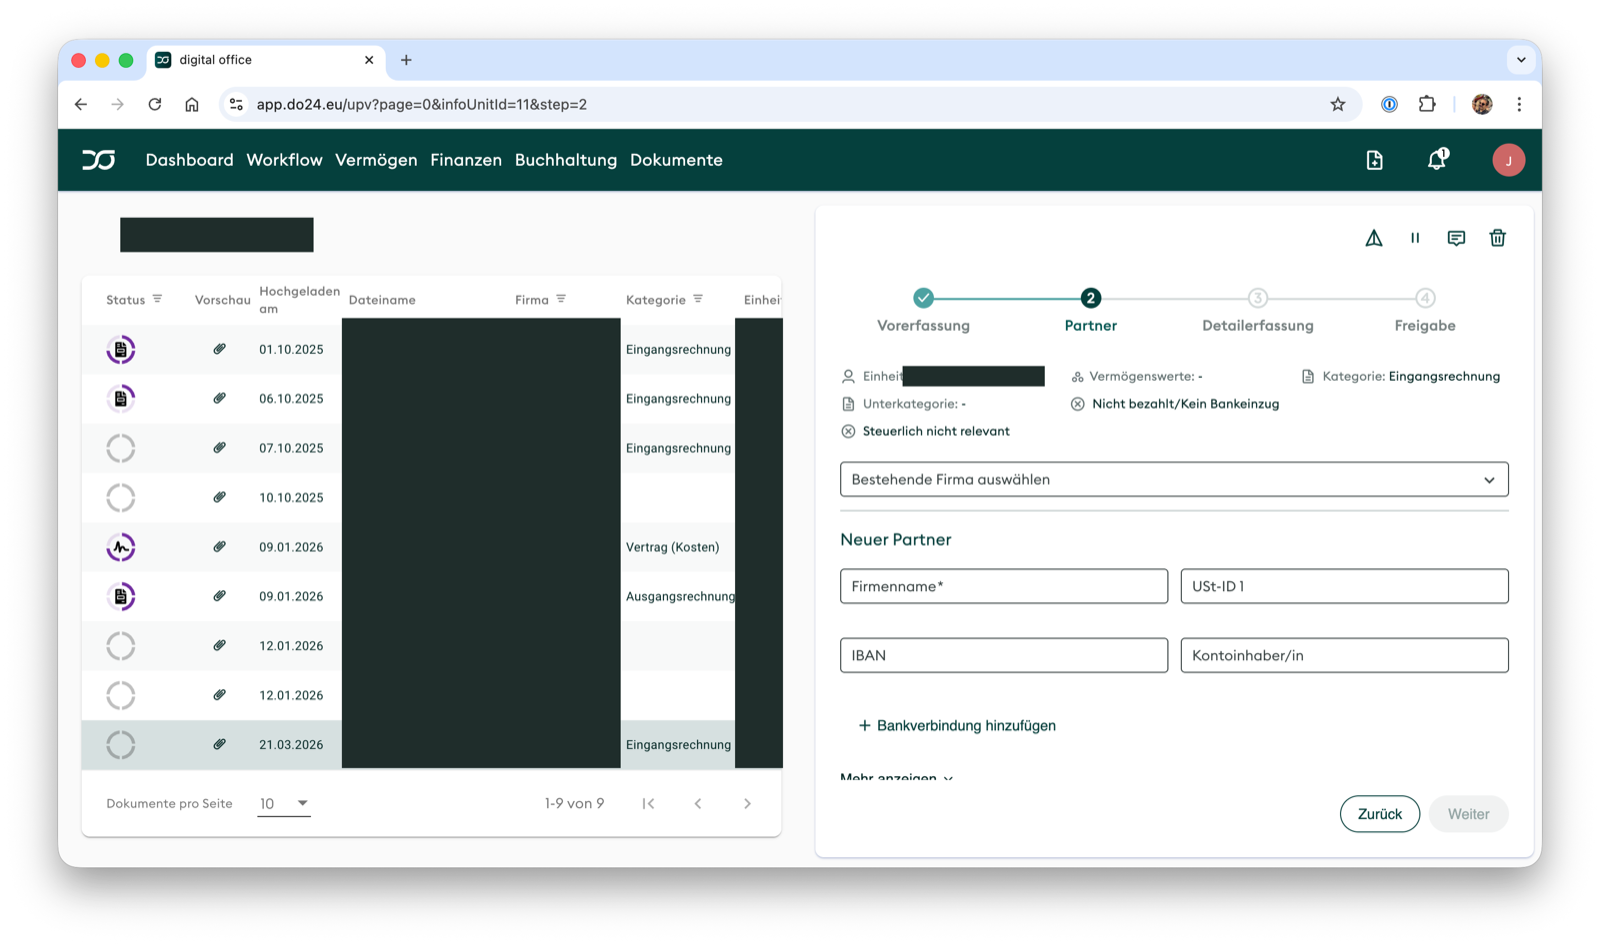Select the Freigabe step 4

[x=1425, y=310]
